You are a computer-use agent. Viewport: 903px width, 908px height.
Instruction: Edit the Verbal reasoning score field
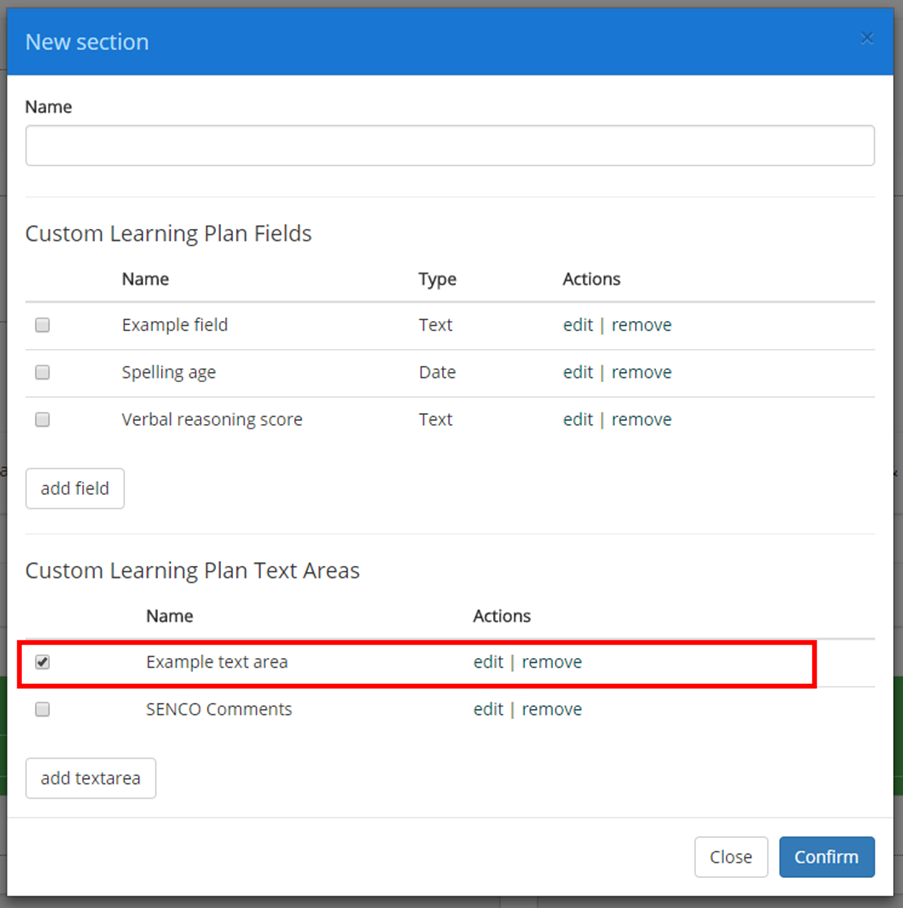(578, 419)
